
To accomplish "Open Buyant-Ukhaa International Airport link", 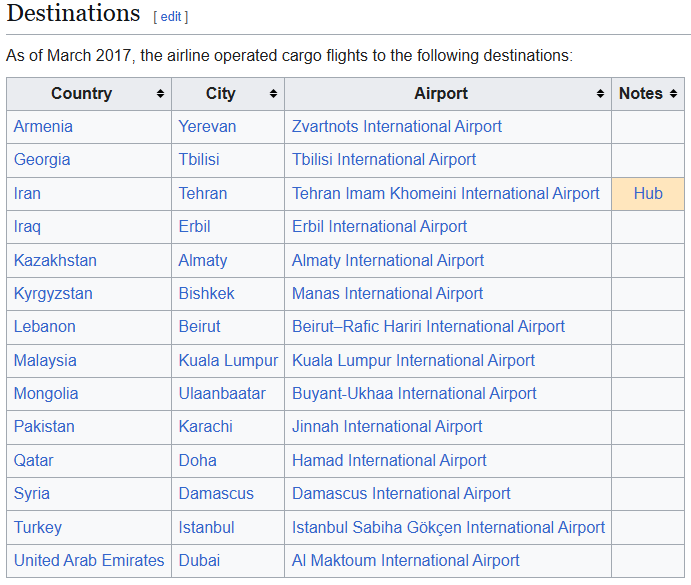I will (x=414, y=394).
